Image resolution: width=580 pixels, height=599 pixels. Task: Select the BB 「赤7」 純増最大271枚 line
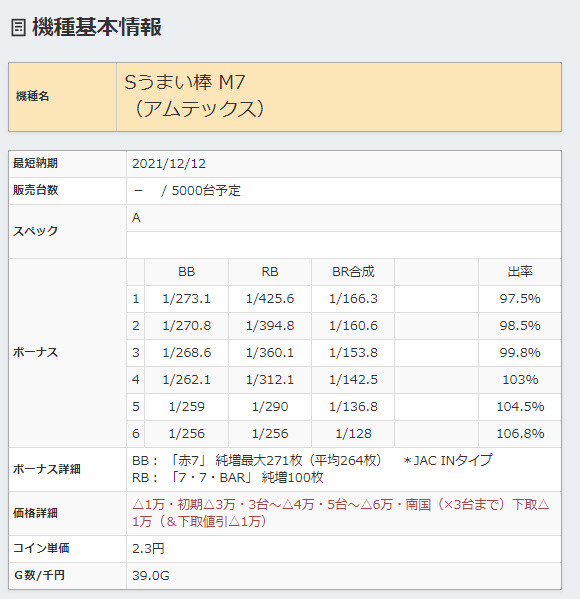(x=257, y=461)
